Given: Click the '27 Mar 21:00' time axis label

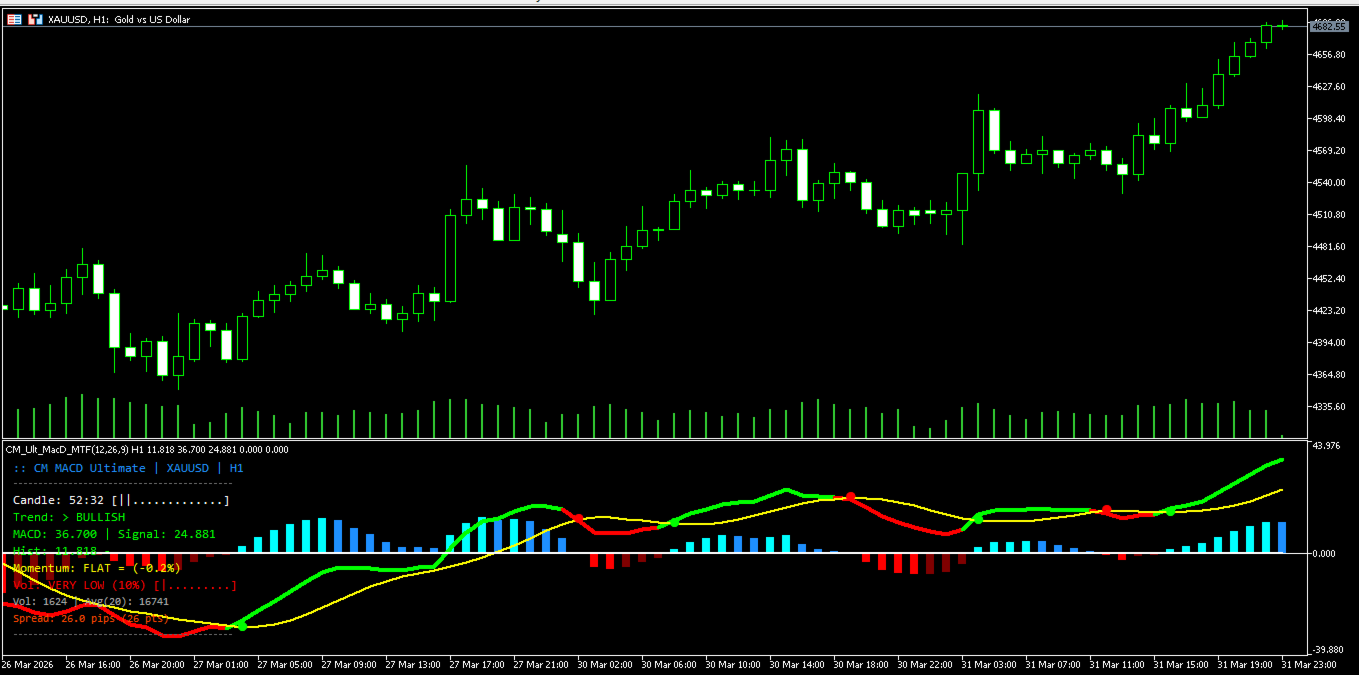Looking at the screenshot, I should [x=541, y=665].
